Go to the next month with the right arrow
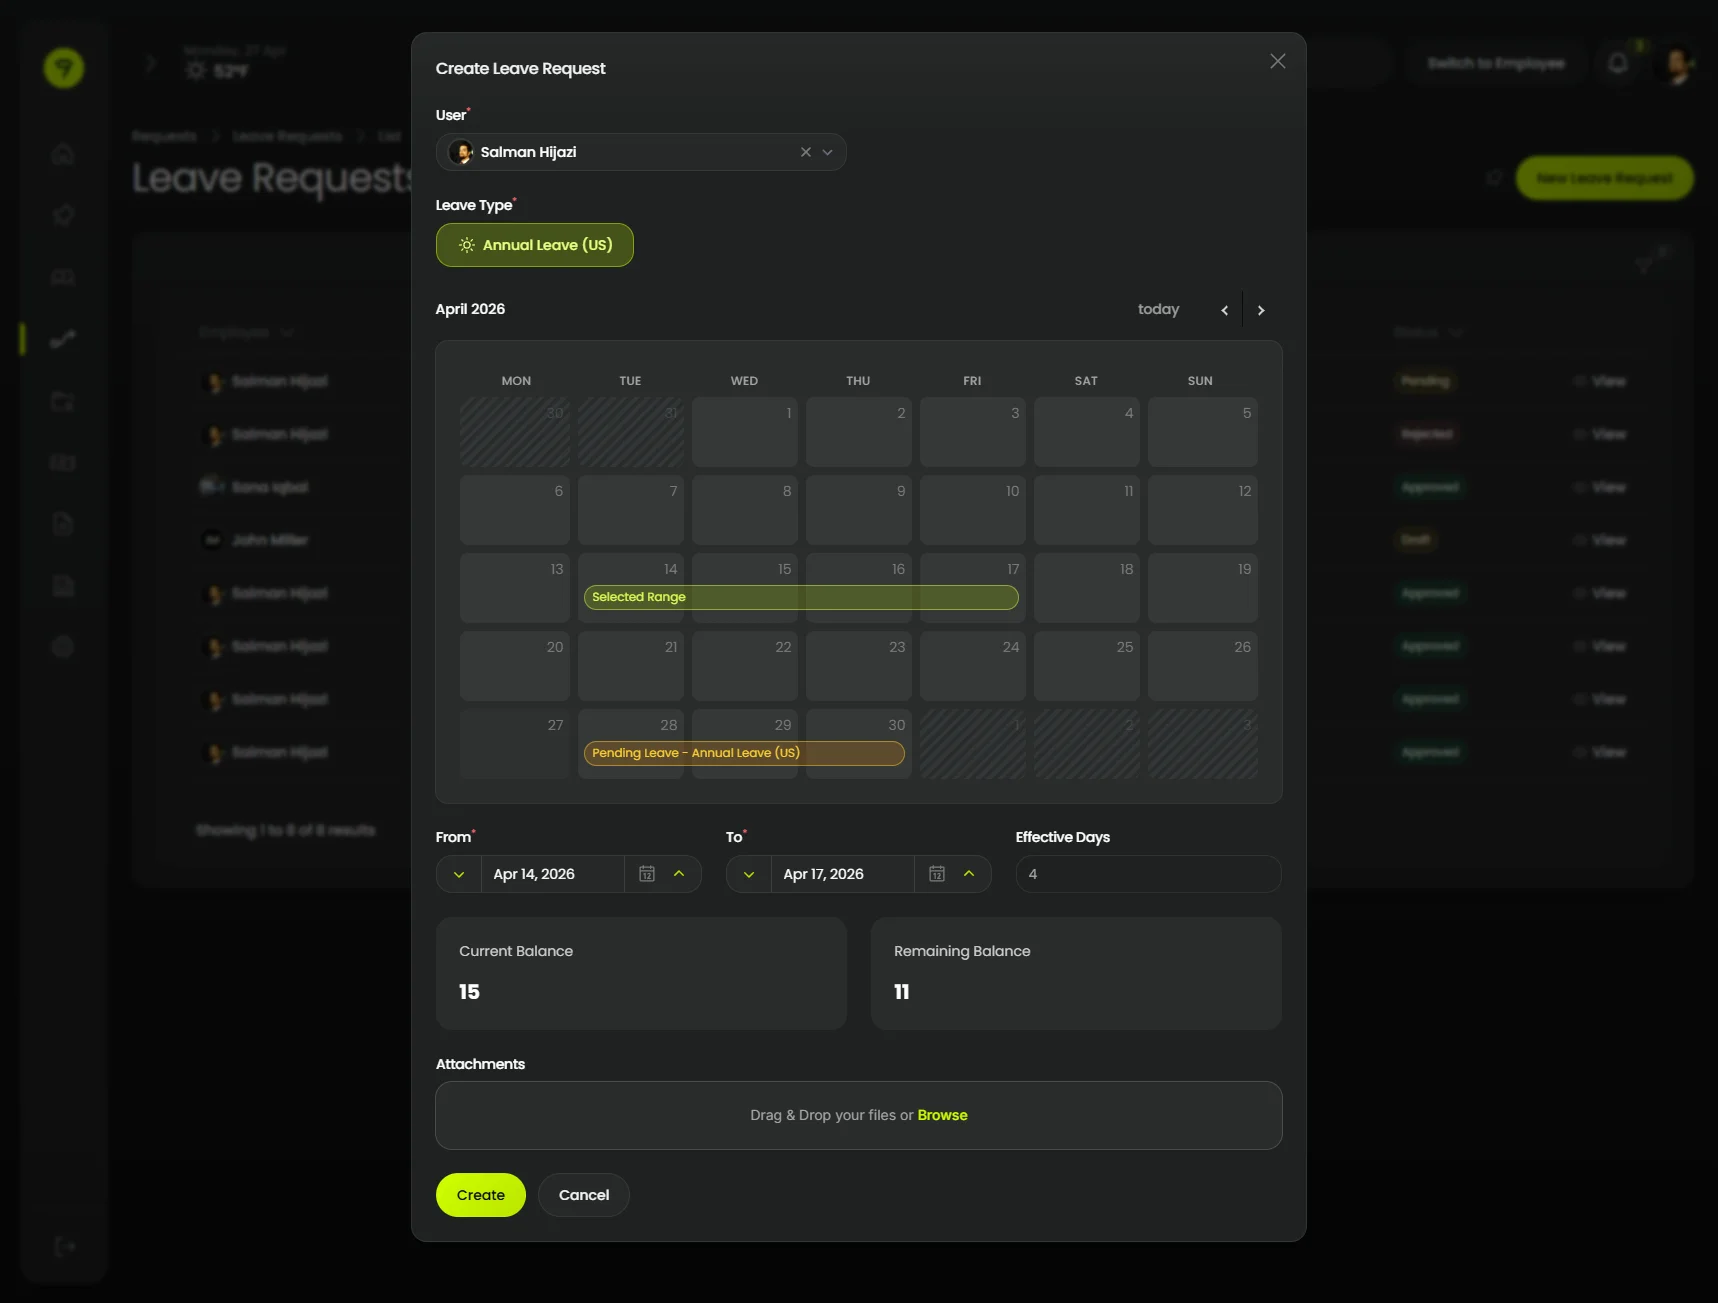This screenshot has height=1303, width=1718. [1261, 310]
